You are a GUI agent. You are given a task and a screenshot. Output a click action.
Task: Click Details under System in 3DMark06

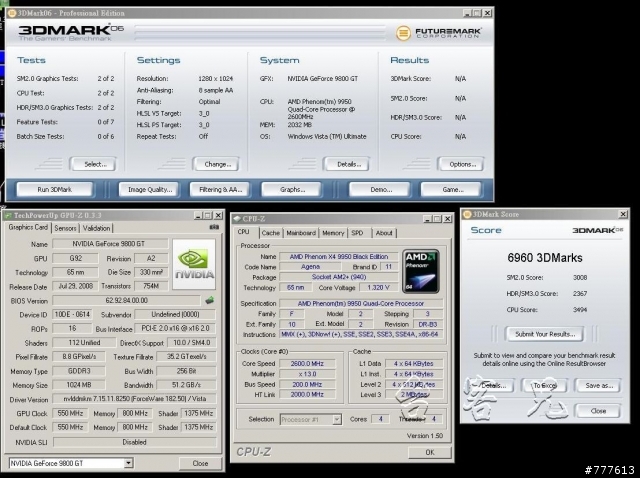pyautogui.click(x=348, y=164)
